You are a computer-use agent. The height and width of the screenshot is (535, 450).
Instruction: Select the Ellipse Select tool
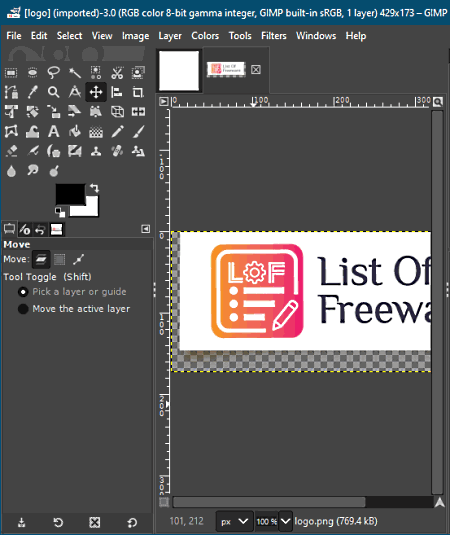[32, 73]
